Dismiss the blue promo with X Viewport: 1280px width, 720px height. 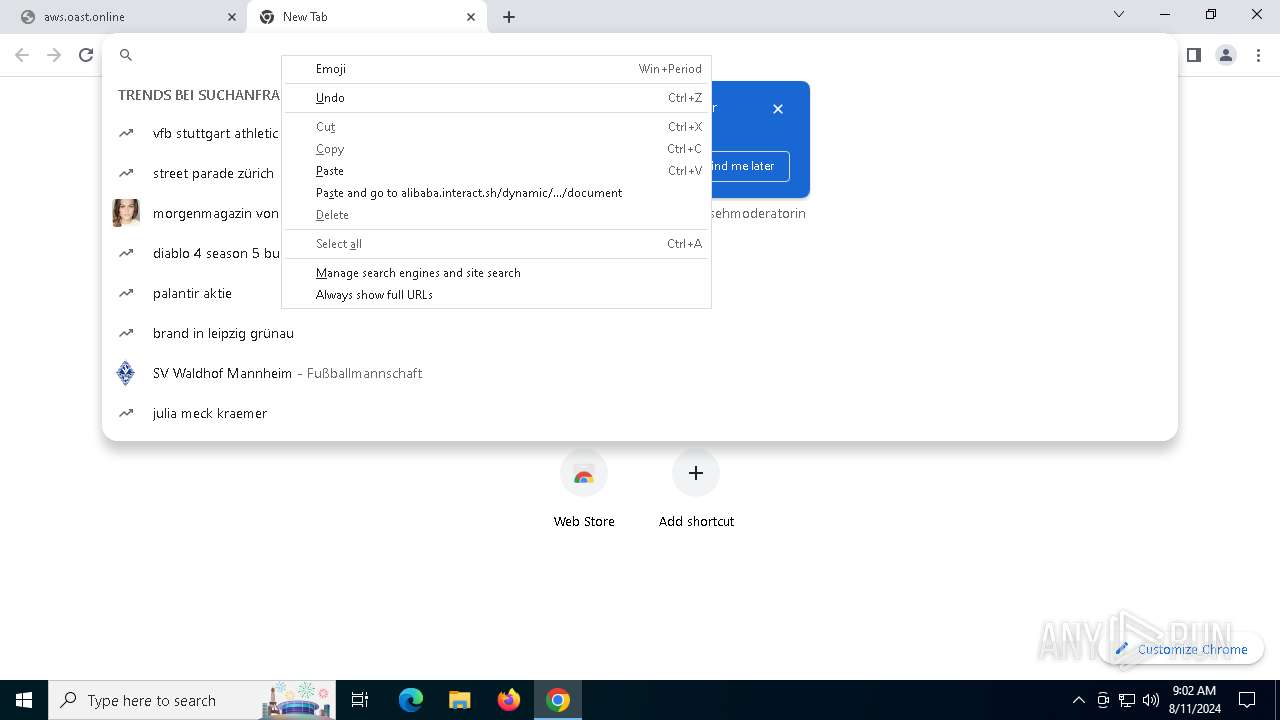tap(778, 109)
